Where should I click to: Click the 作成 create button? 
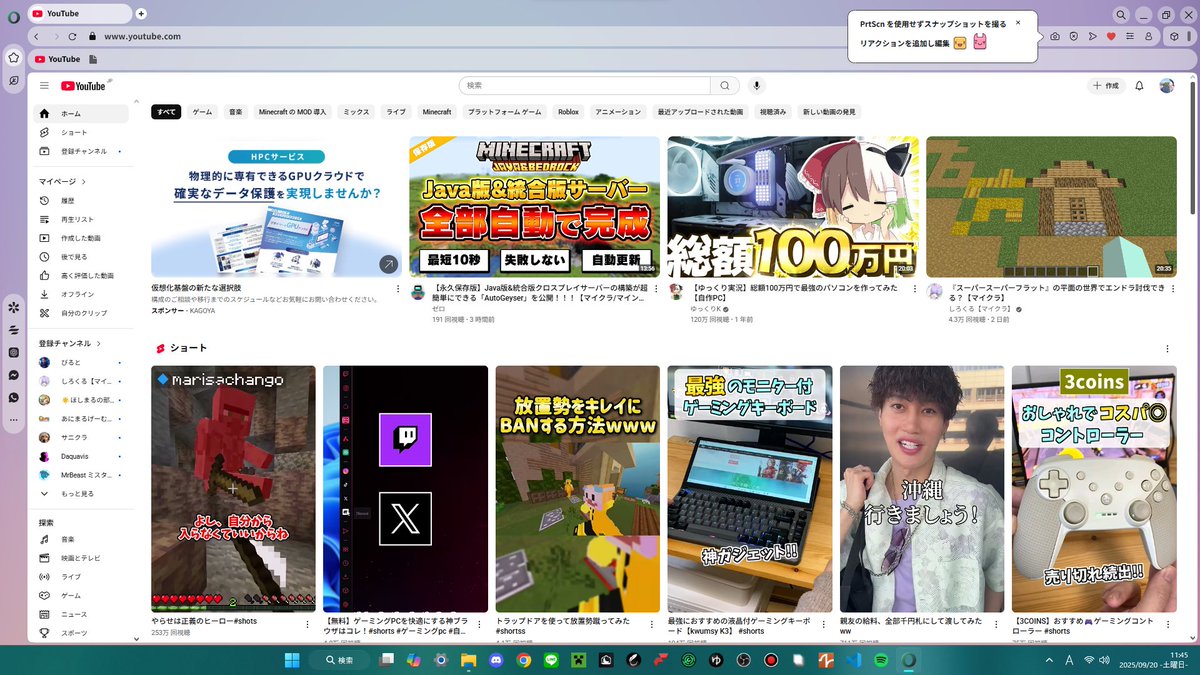pos(1106,86)
